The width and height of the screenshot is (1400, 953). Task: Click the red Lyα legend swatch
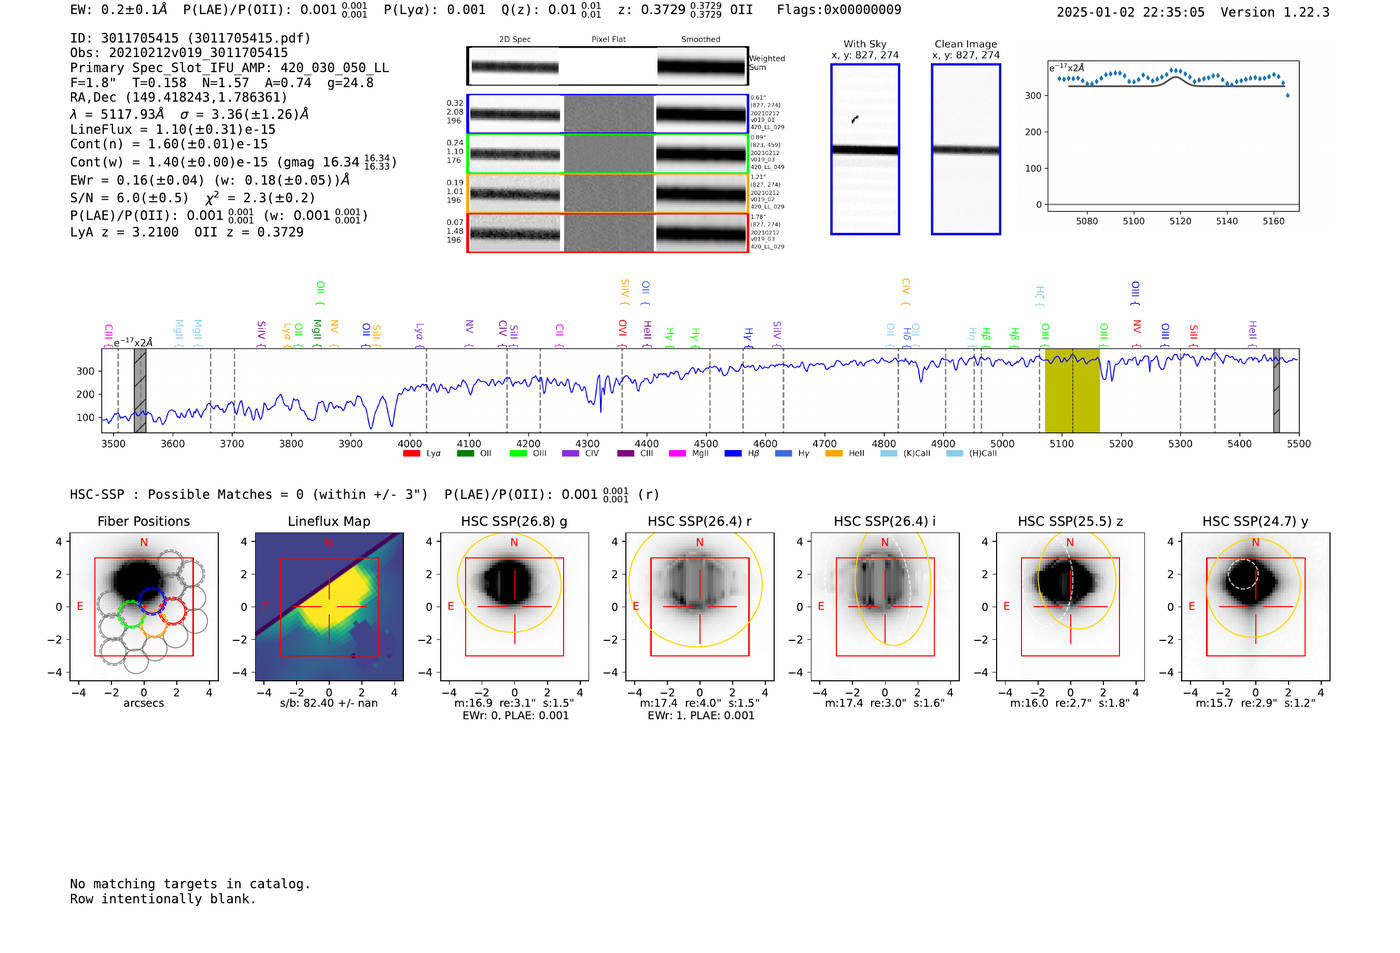click(x=411, y=454)
